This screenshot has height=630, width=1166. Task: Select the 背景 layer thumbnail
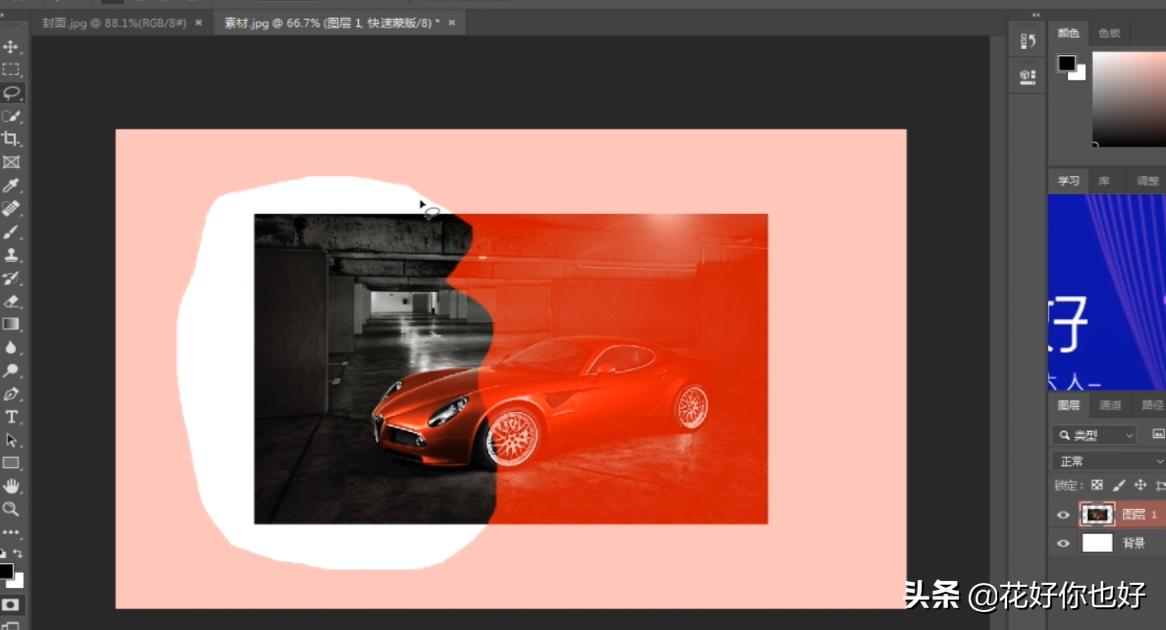click(x=1097, y=543)
